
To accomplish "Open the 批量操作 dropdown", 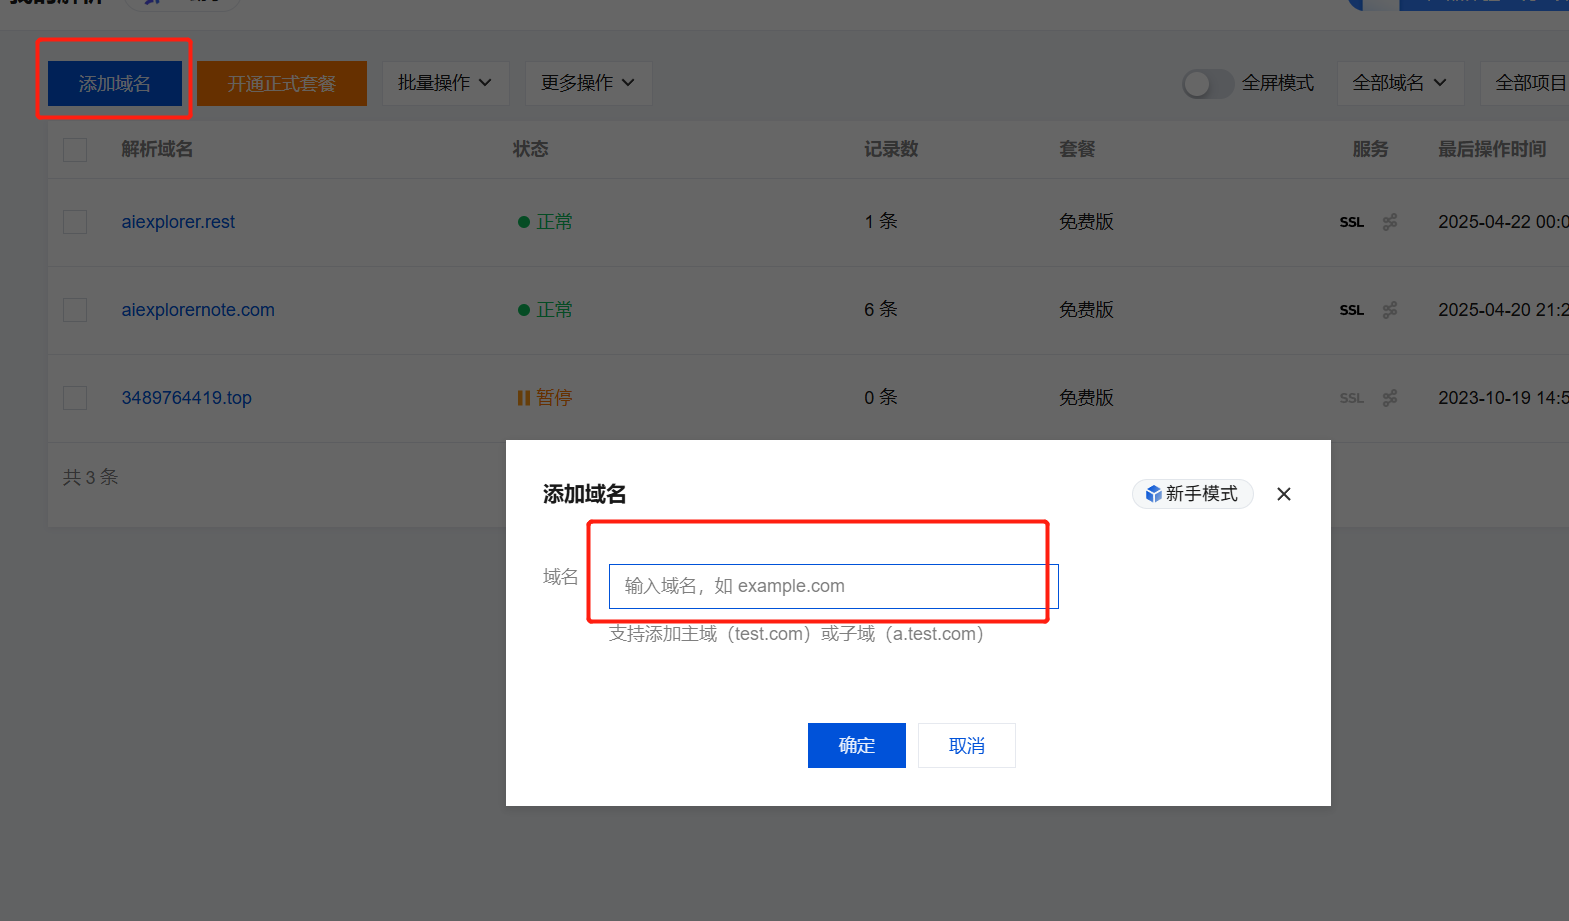I will coord(445,83).
